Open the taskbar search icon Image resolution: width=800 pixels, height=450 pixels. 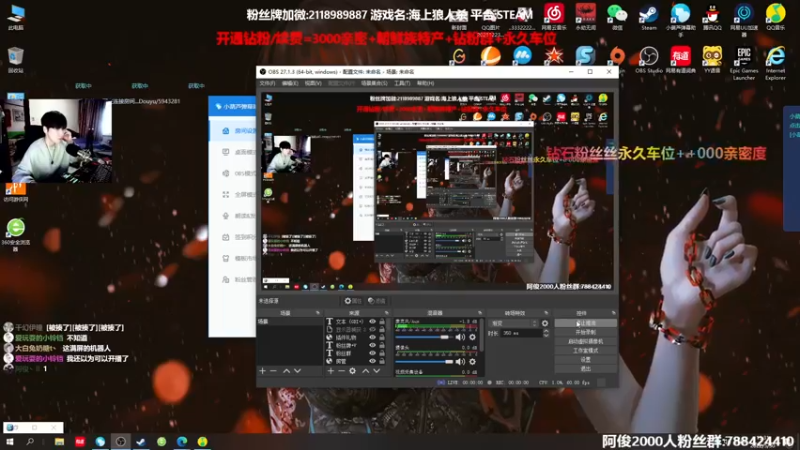[x=30, y=442]
